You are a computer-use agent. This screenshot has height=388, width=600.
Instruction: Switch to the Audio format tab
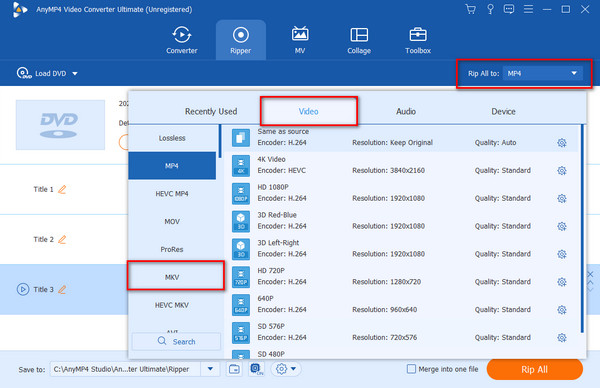406,111
